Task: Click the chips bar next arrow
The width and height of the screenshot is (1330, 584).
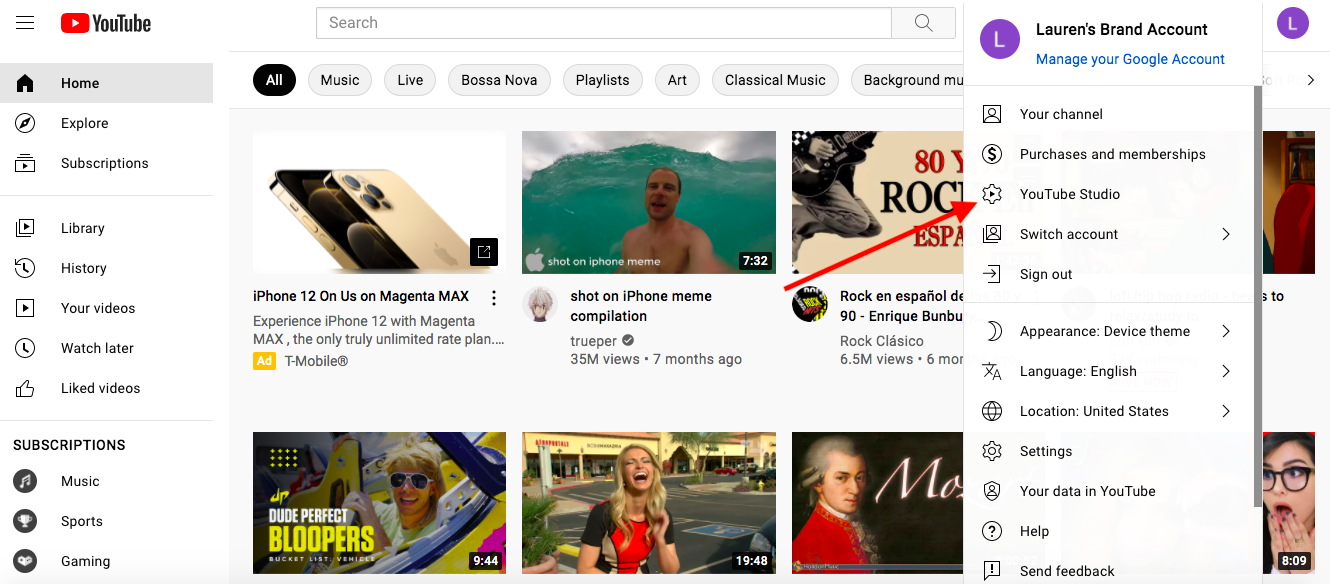Action: point(1311,80)
